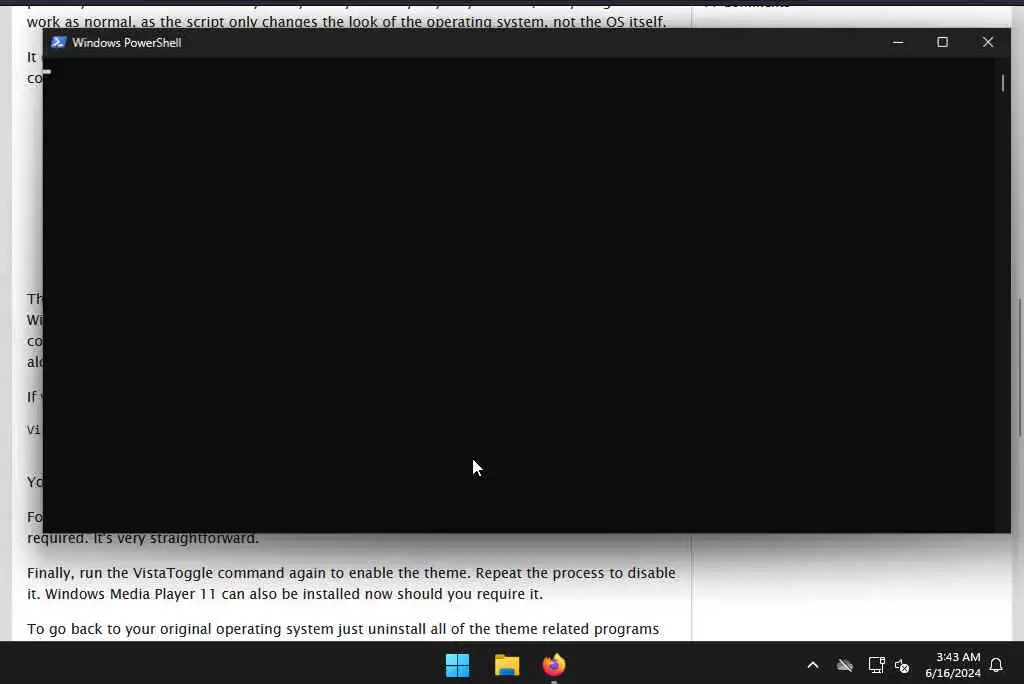Screen dimensions: 1024x684
Task: Open the Windows Start menu
Action: tap(457, 665)
